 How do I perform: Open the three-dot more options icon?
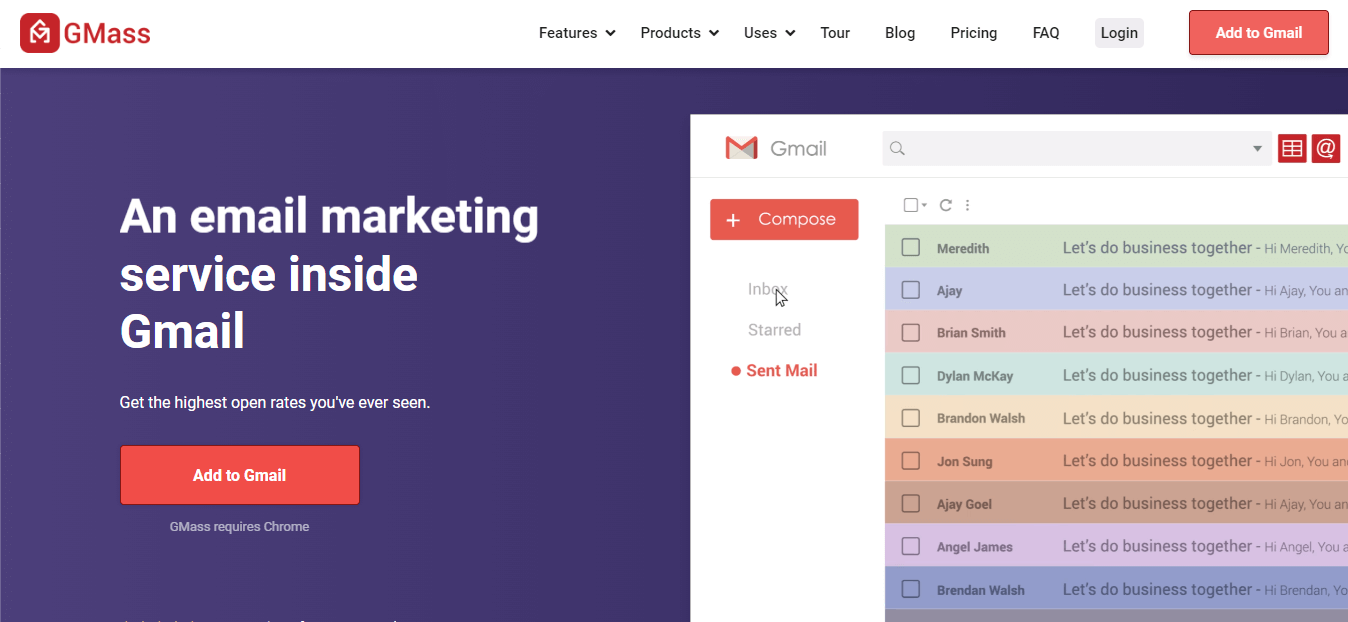[966, 204]
